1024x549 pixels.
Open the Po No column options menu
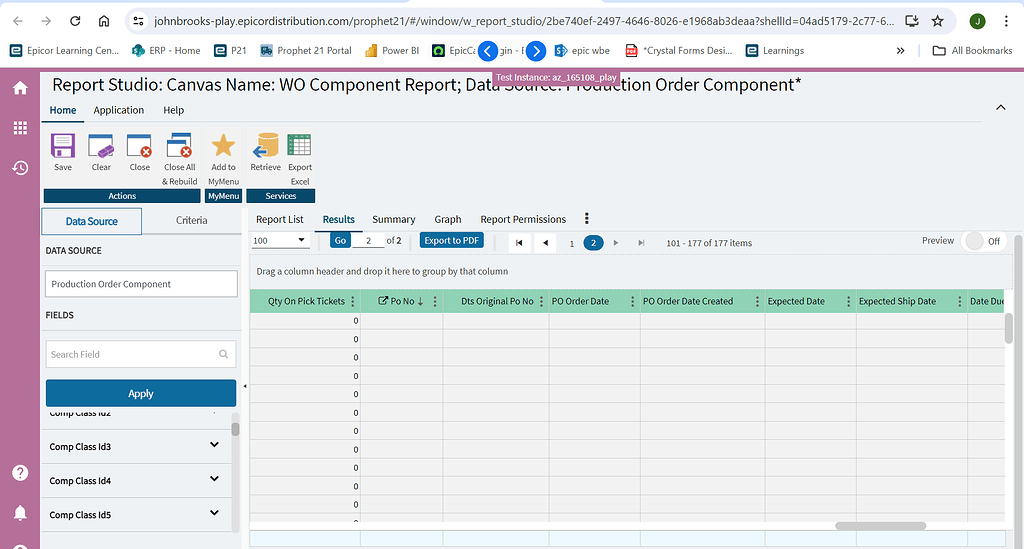435,301
